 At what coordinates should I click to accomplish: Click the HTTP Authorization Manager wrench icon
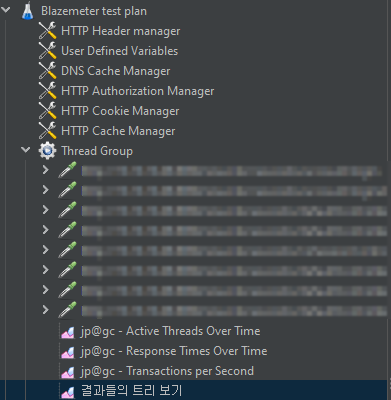(47, 91)
